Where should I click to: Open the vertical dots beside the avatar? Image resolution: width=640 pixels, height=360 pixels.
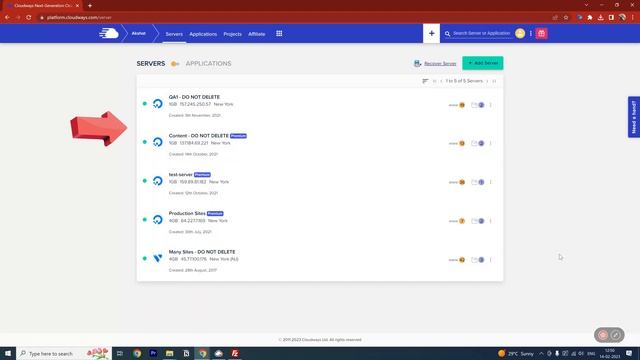coord(531,33)
